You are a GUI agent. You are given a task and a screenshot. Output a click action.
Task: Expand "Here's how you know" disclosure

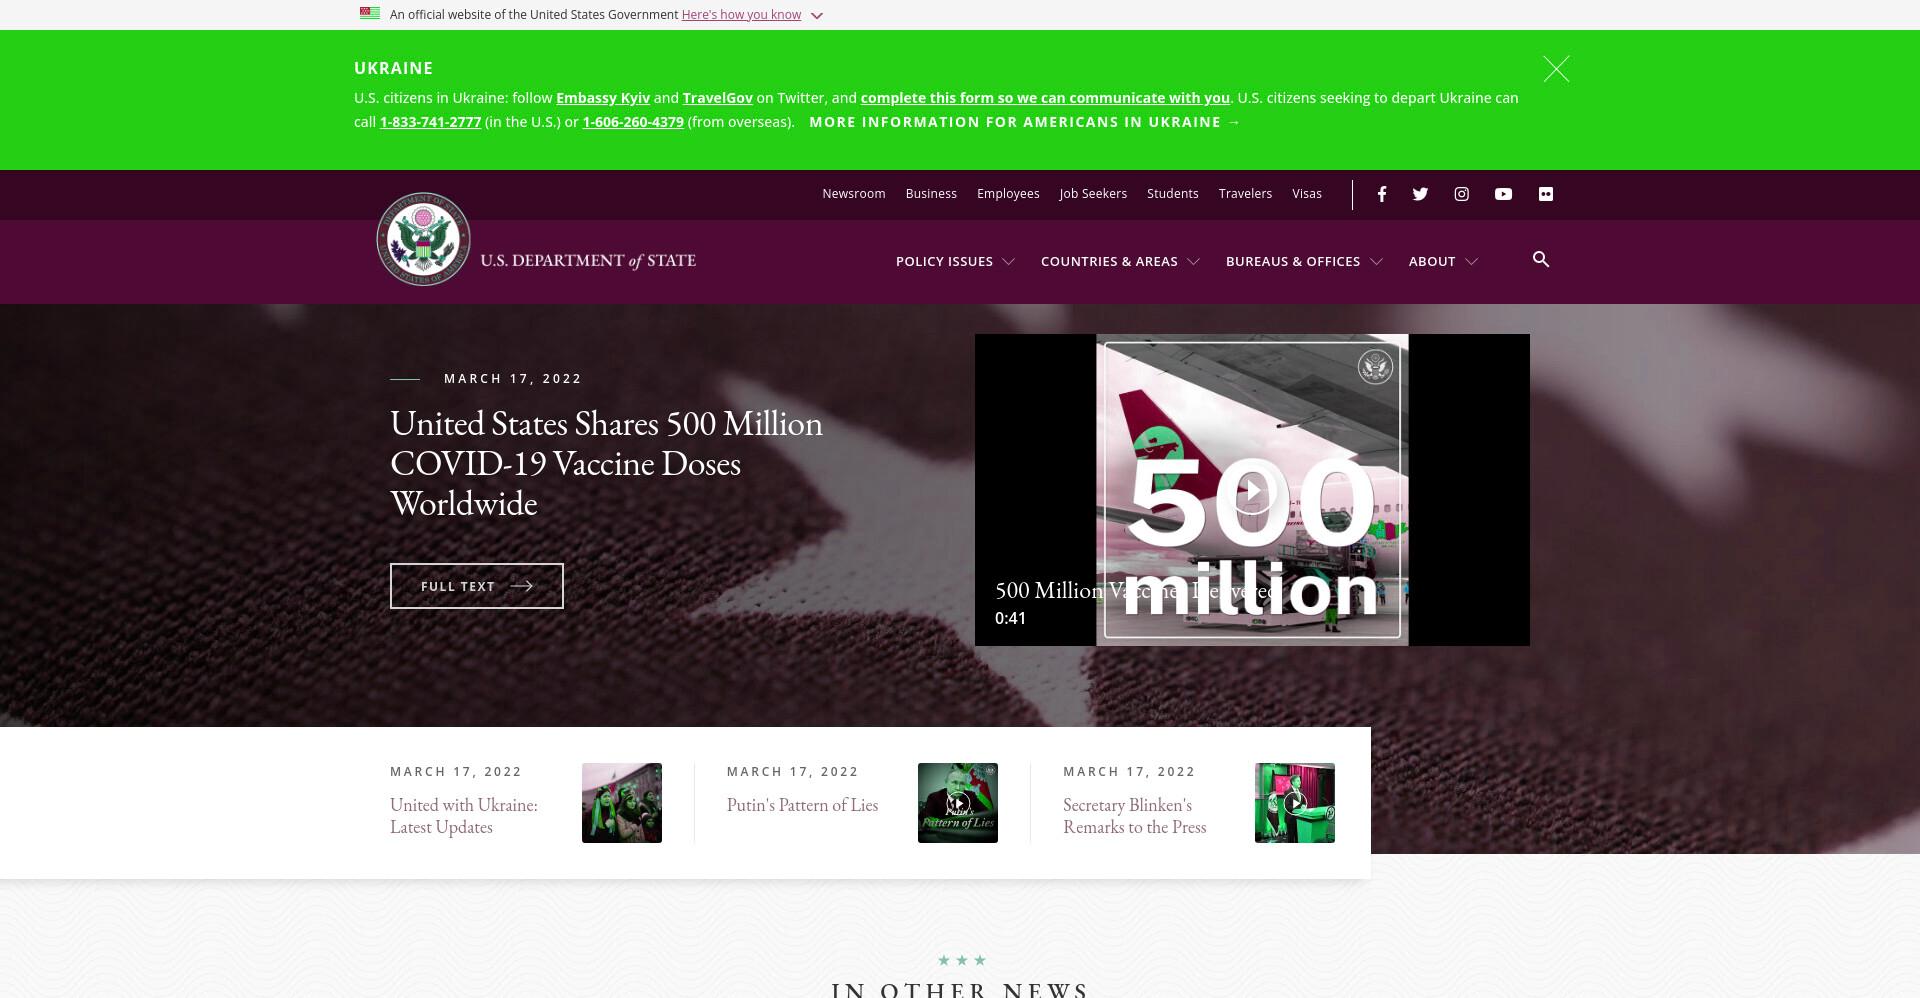pyautogui.click(x=752, y=15)
